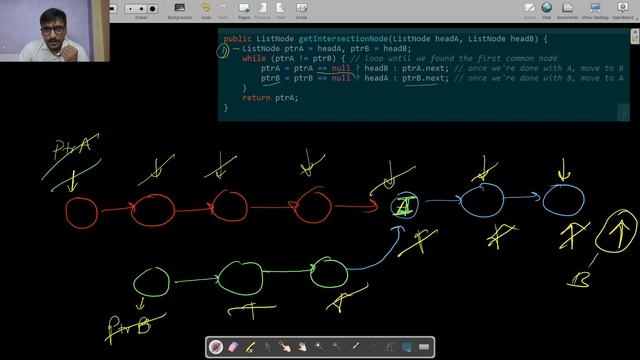640x360 pixels.
Task: Choose the pointing finger Interact tool
Action: pyautogui.click(x=284, y=347)
